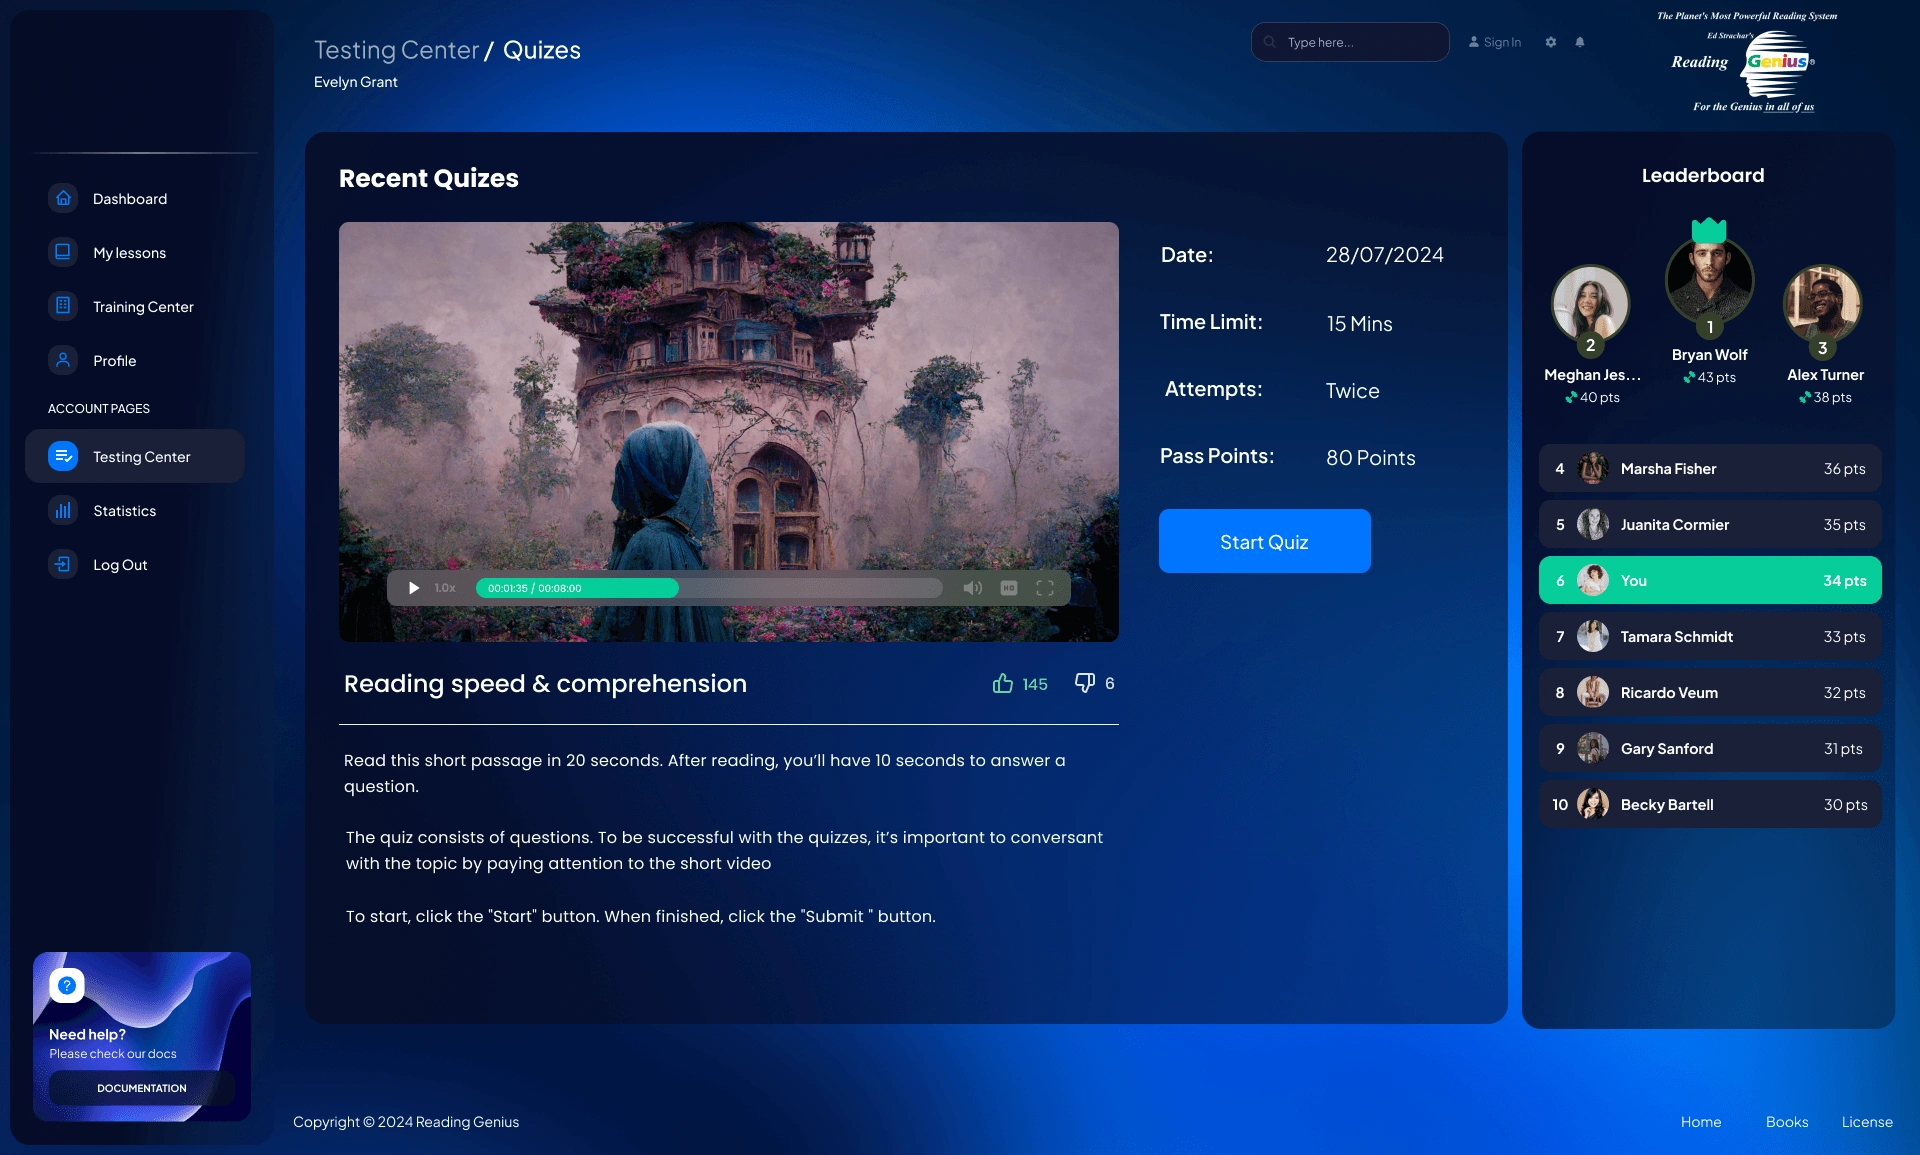Screen dimensions: 1920x1155
Task: Open the DOCUMENTATION button
Action: point(141,1088)
